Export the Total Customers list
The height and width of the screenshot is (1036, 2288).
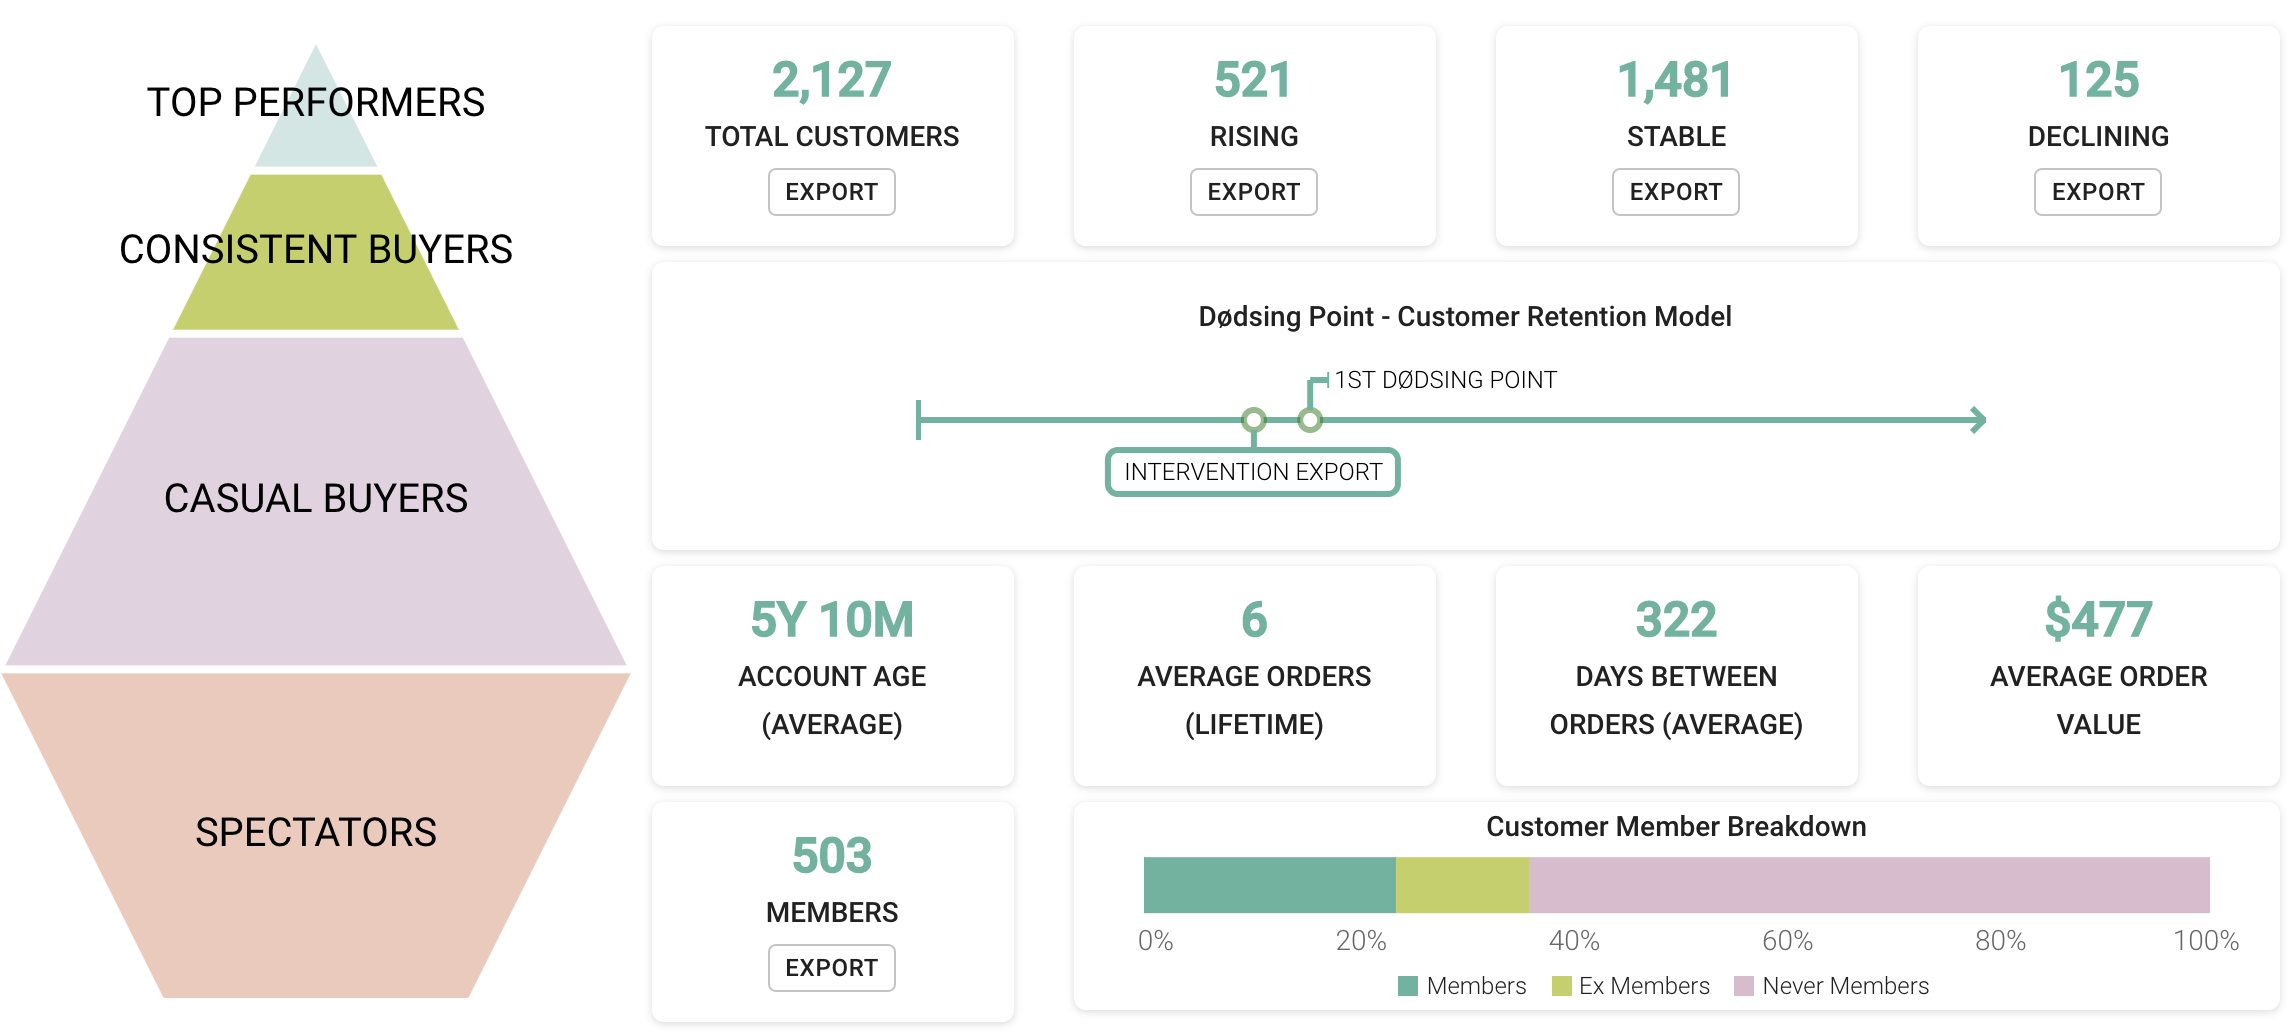[831, 192]
